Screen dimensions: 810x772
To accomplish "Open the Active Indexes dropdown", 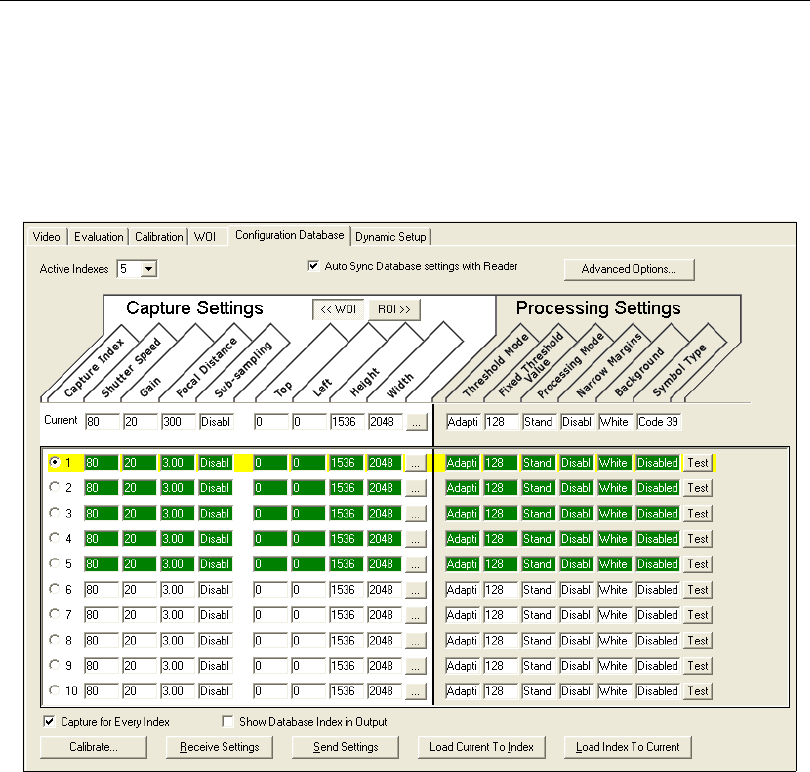I will click(148, 269).
